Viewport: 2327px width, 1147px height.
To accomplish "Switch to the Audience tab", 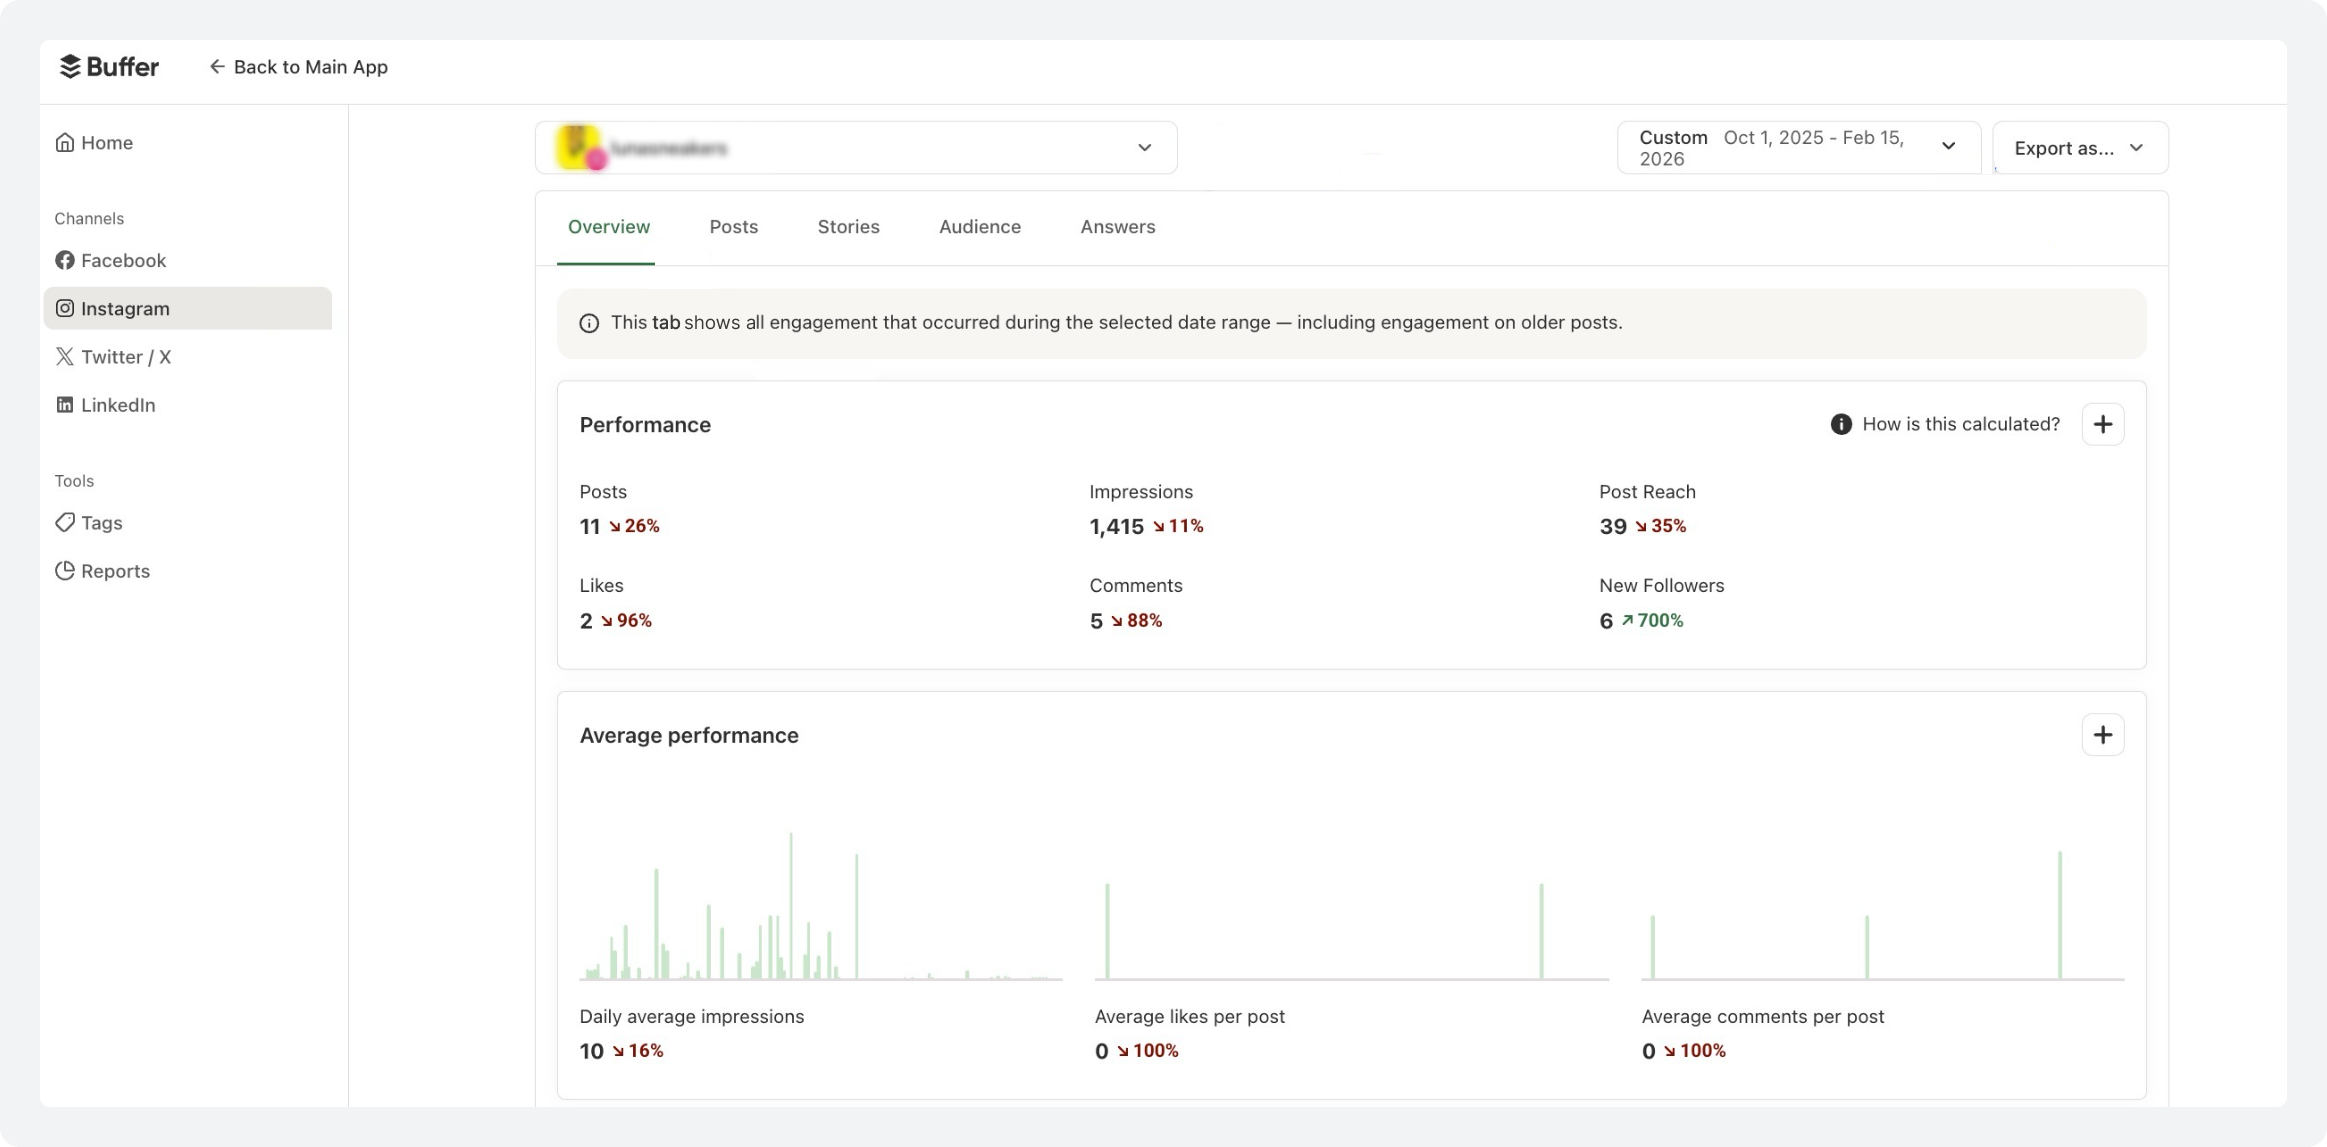I will click(980, 227).
